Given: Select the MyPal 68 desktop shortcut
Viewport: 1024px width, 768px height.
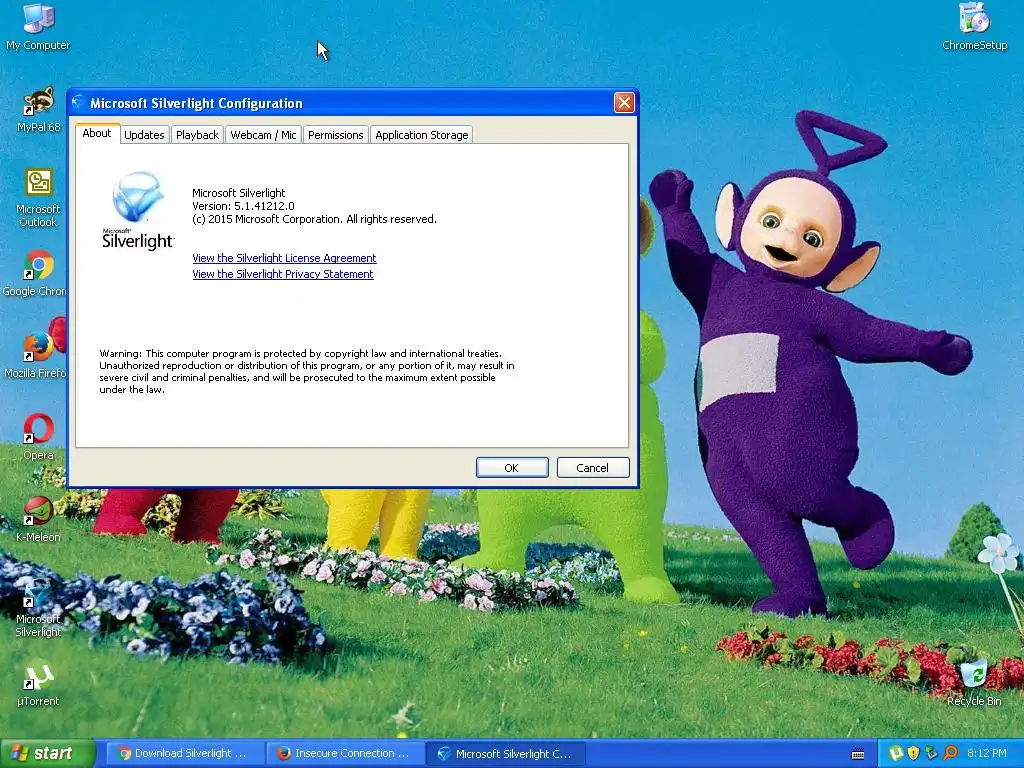Looking at the screenshot, I should click(38, 110).
